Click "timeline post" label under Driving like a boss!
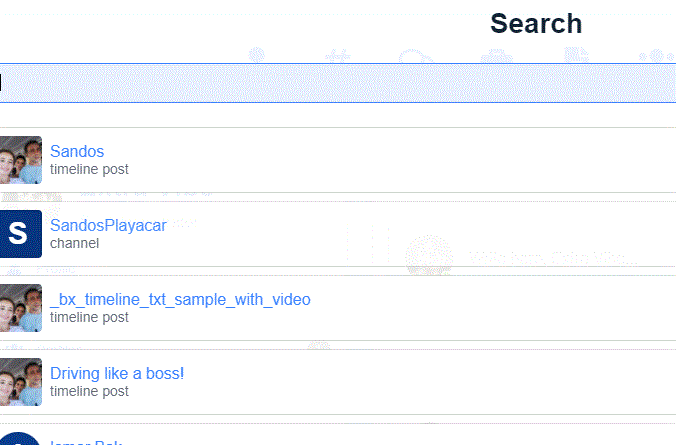This screenshot has width=676, height=445. point(89,391)
